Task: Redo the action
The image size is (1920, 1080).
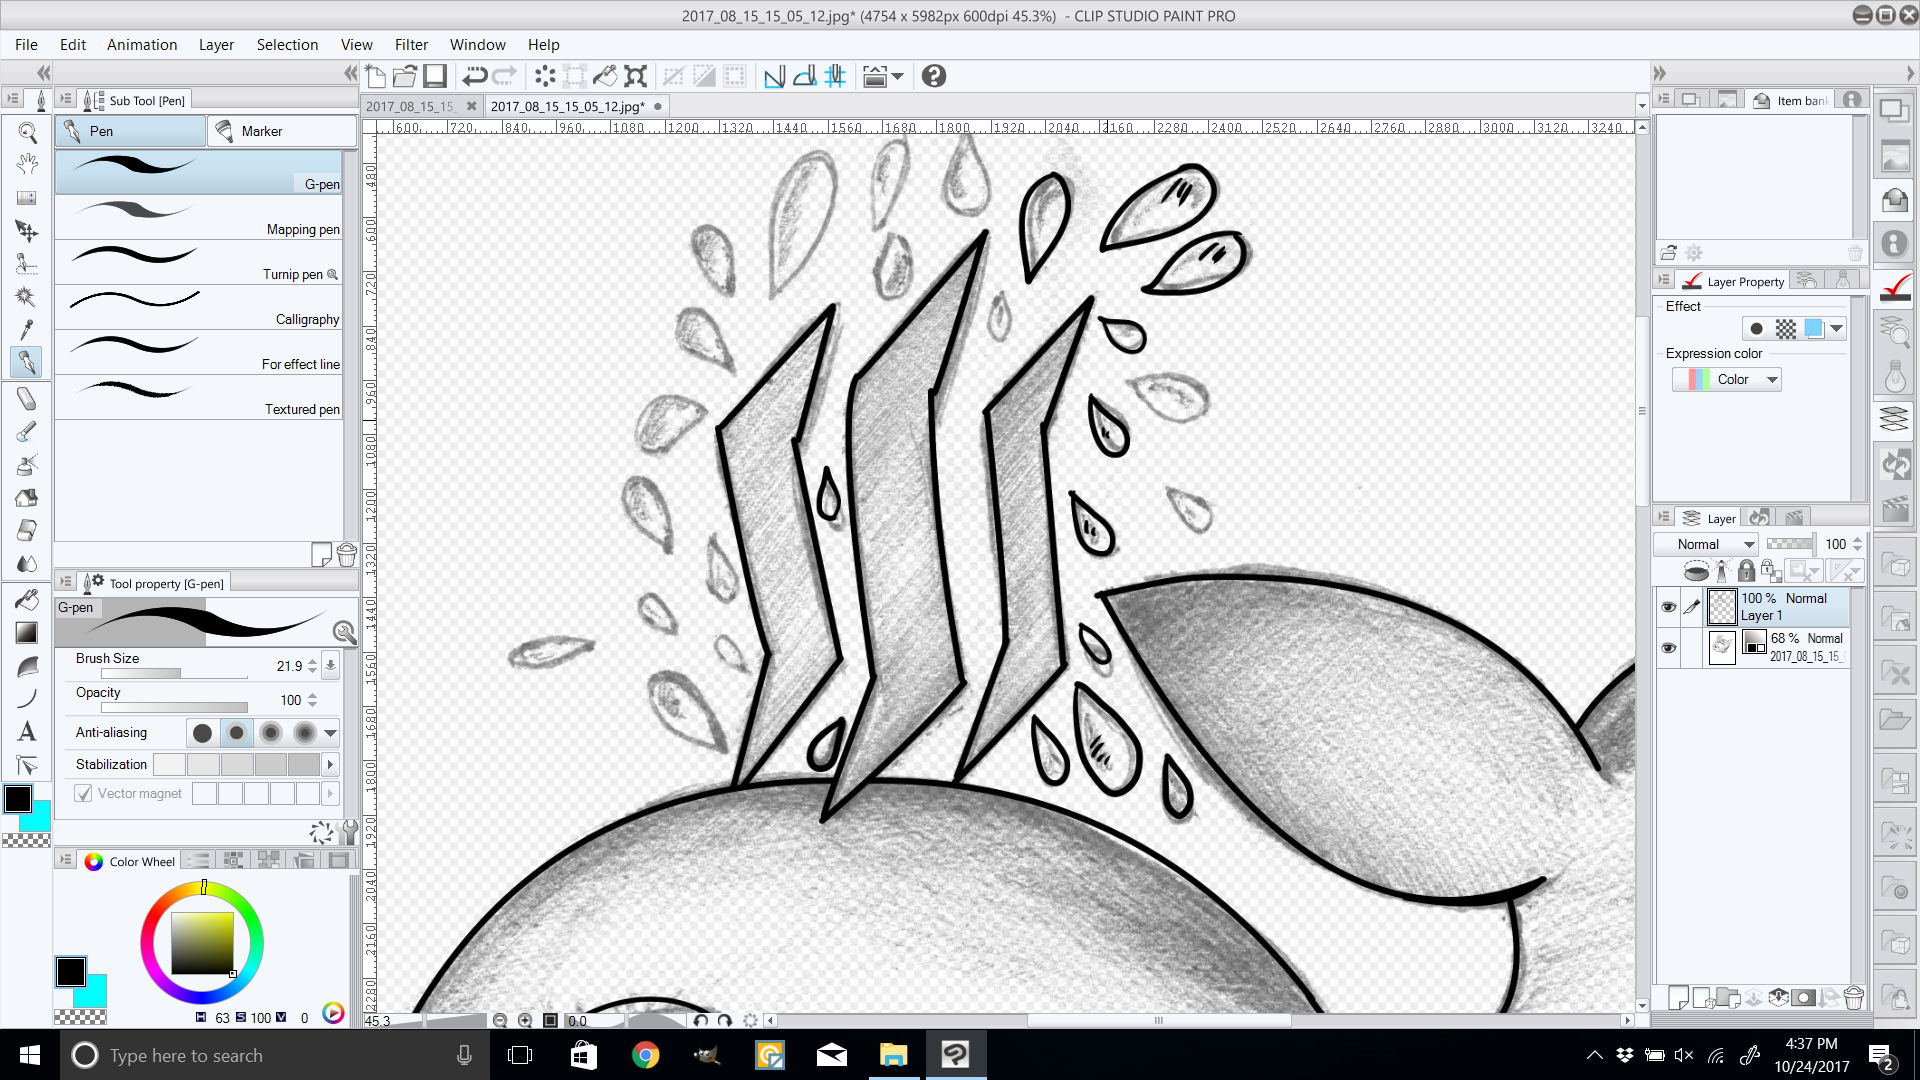Action: coord(505,76)
